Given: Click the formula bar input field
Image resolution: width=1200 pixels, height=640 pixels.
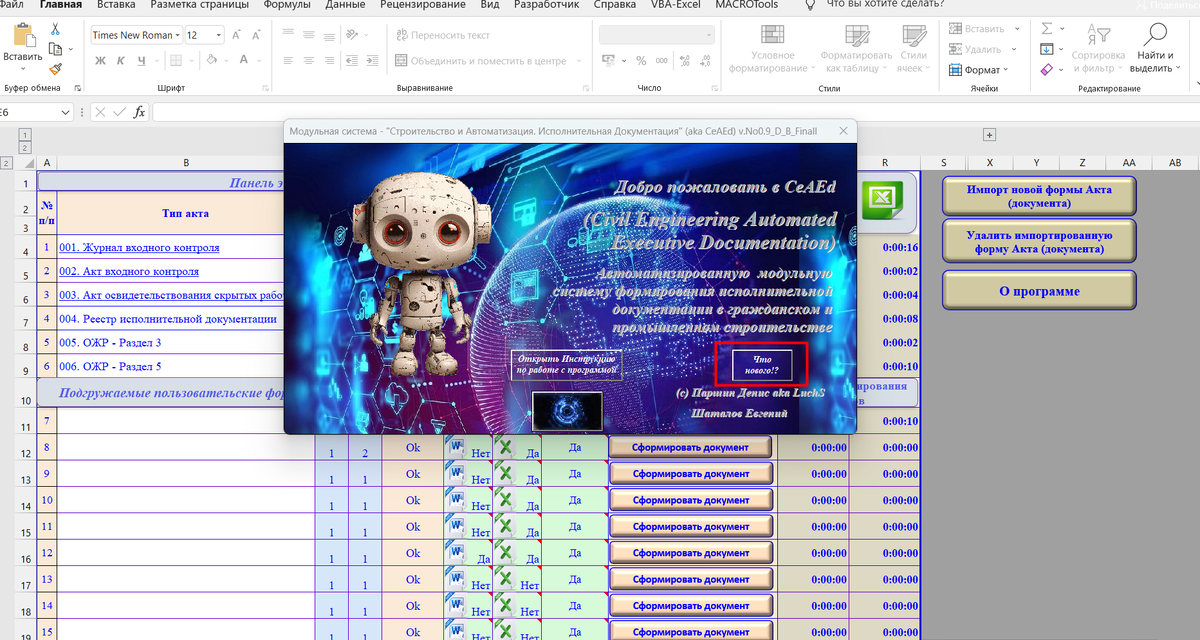Looking at the screenshot, I should [675, 112].
